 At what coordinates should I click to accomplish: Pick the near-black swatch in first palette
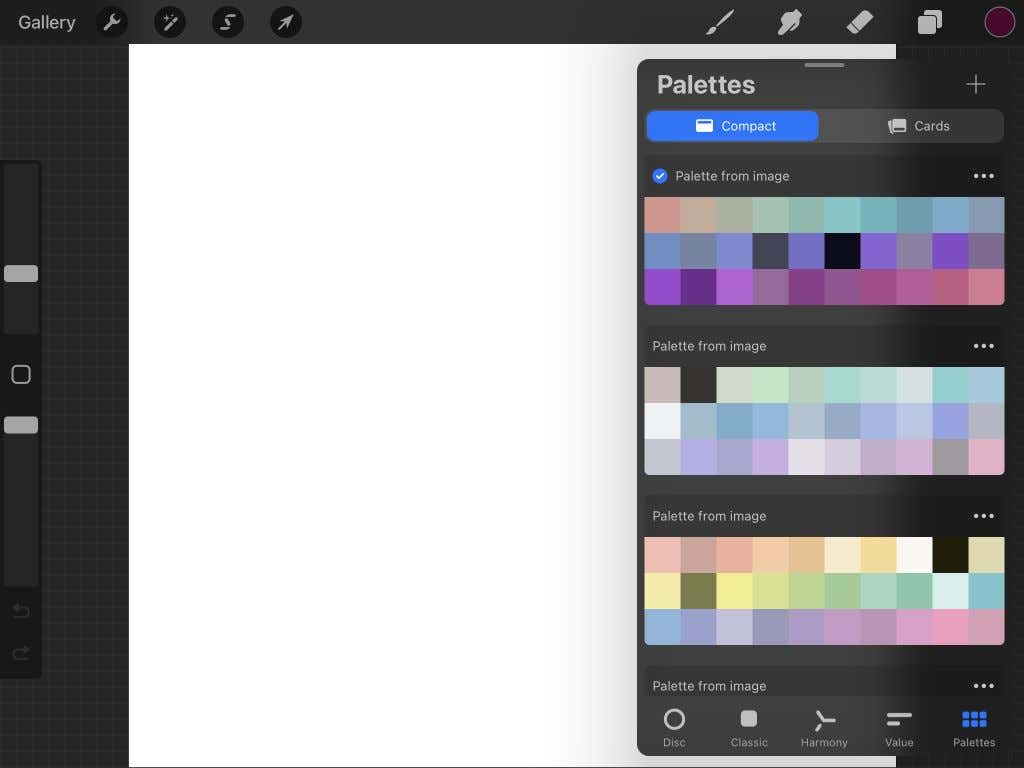pos(842,251)
